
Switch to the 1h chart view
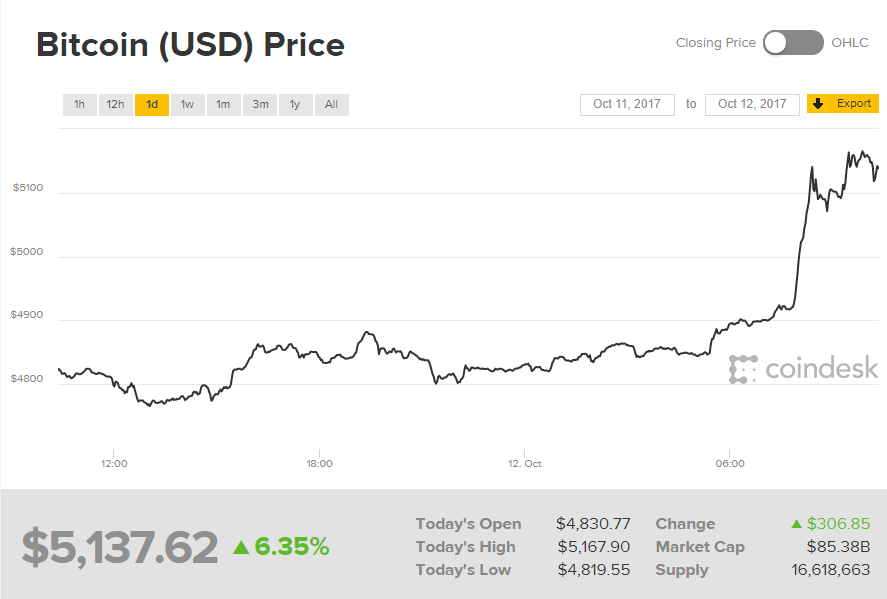click(79, 104)
